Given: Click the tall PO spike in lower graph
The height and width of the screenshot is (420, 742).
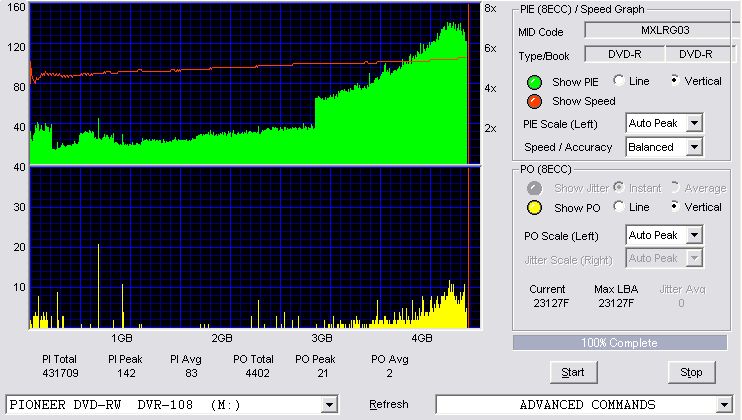Looking at the screenshot, I should pos(98,286).
